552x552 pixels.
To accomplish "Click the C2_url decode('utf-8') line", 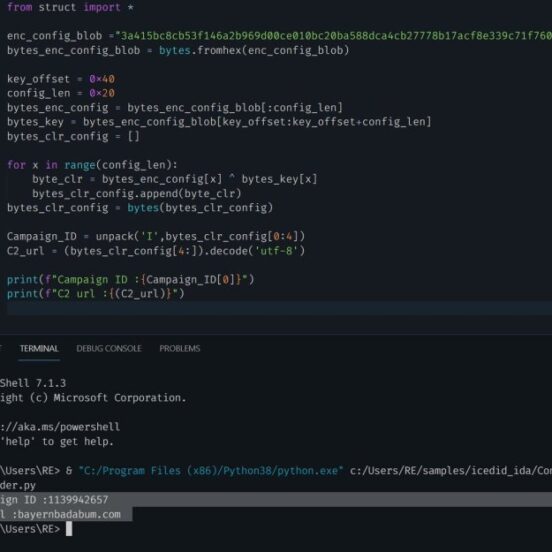I will 156,251.
